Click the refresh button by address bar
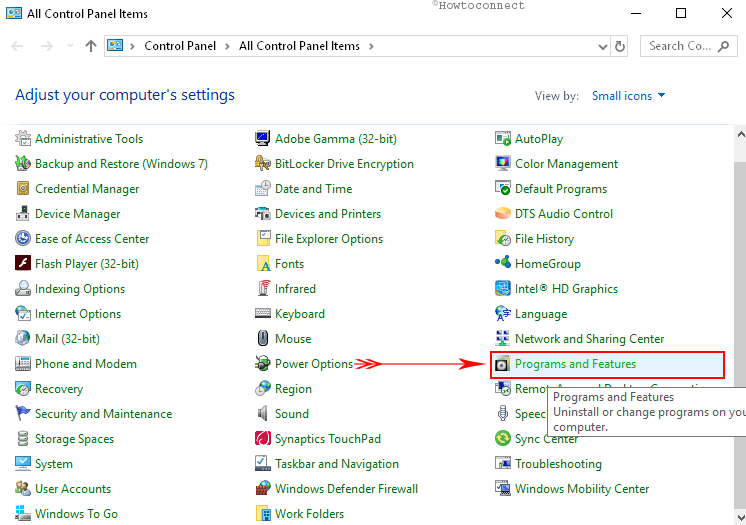The image size is (746, 525). coord(619,46)
